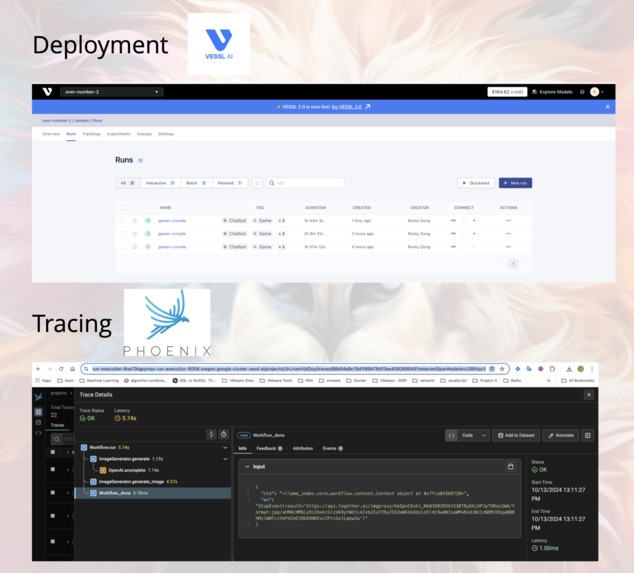Switch to the Trackings tab
The width and height of the screenshot is (634, 573).
pos(91,134)
